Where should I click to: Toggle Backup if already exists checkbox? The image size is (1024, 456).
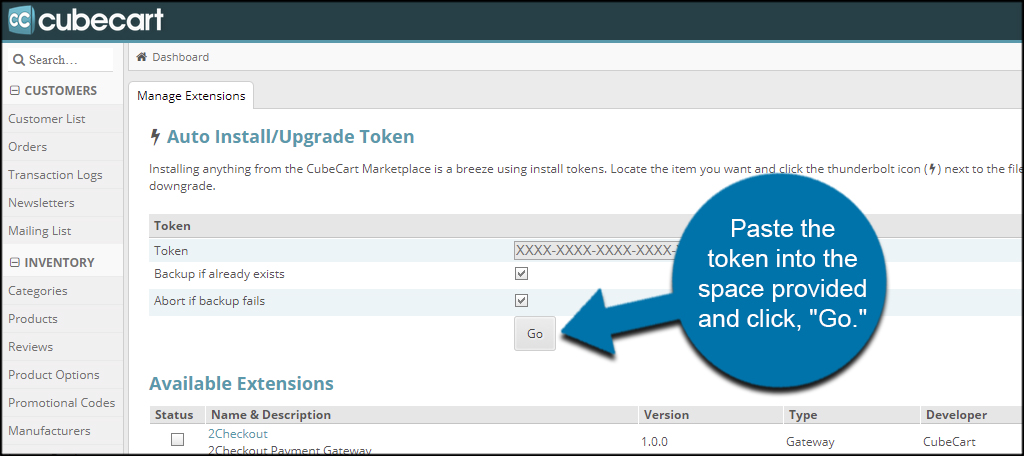[x=521, y=274]
